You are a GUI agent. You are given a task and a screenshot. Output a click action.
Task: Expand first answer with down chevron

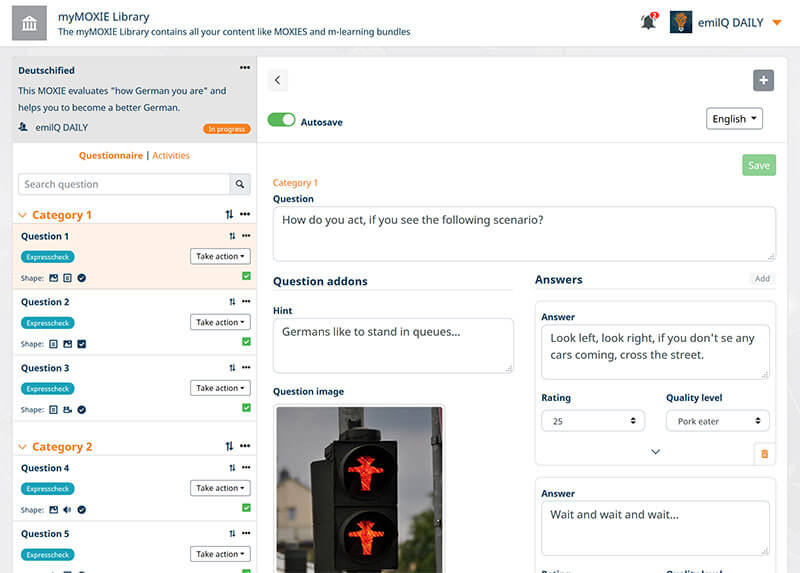click(x=656, y=452)
